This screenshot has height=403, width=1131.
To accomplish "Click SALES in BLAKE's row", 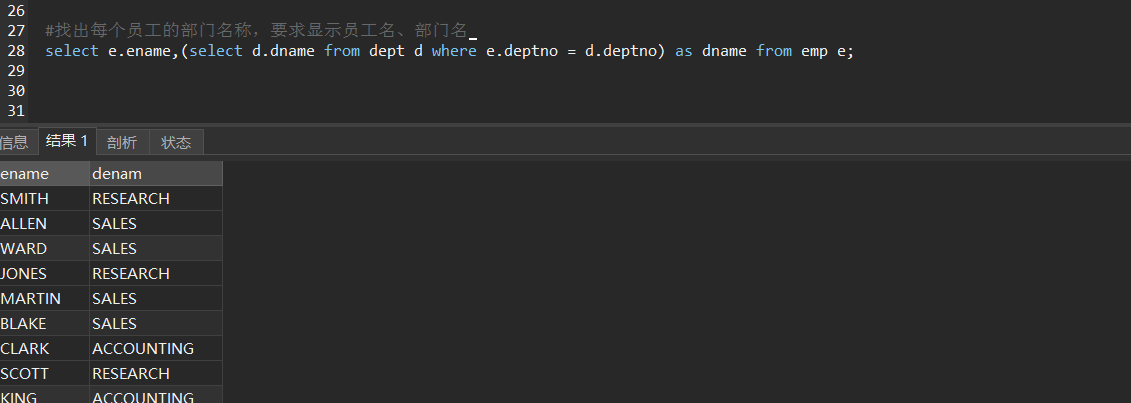I will (x=156, y=324).
